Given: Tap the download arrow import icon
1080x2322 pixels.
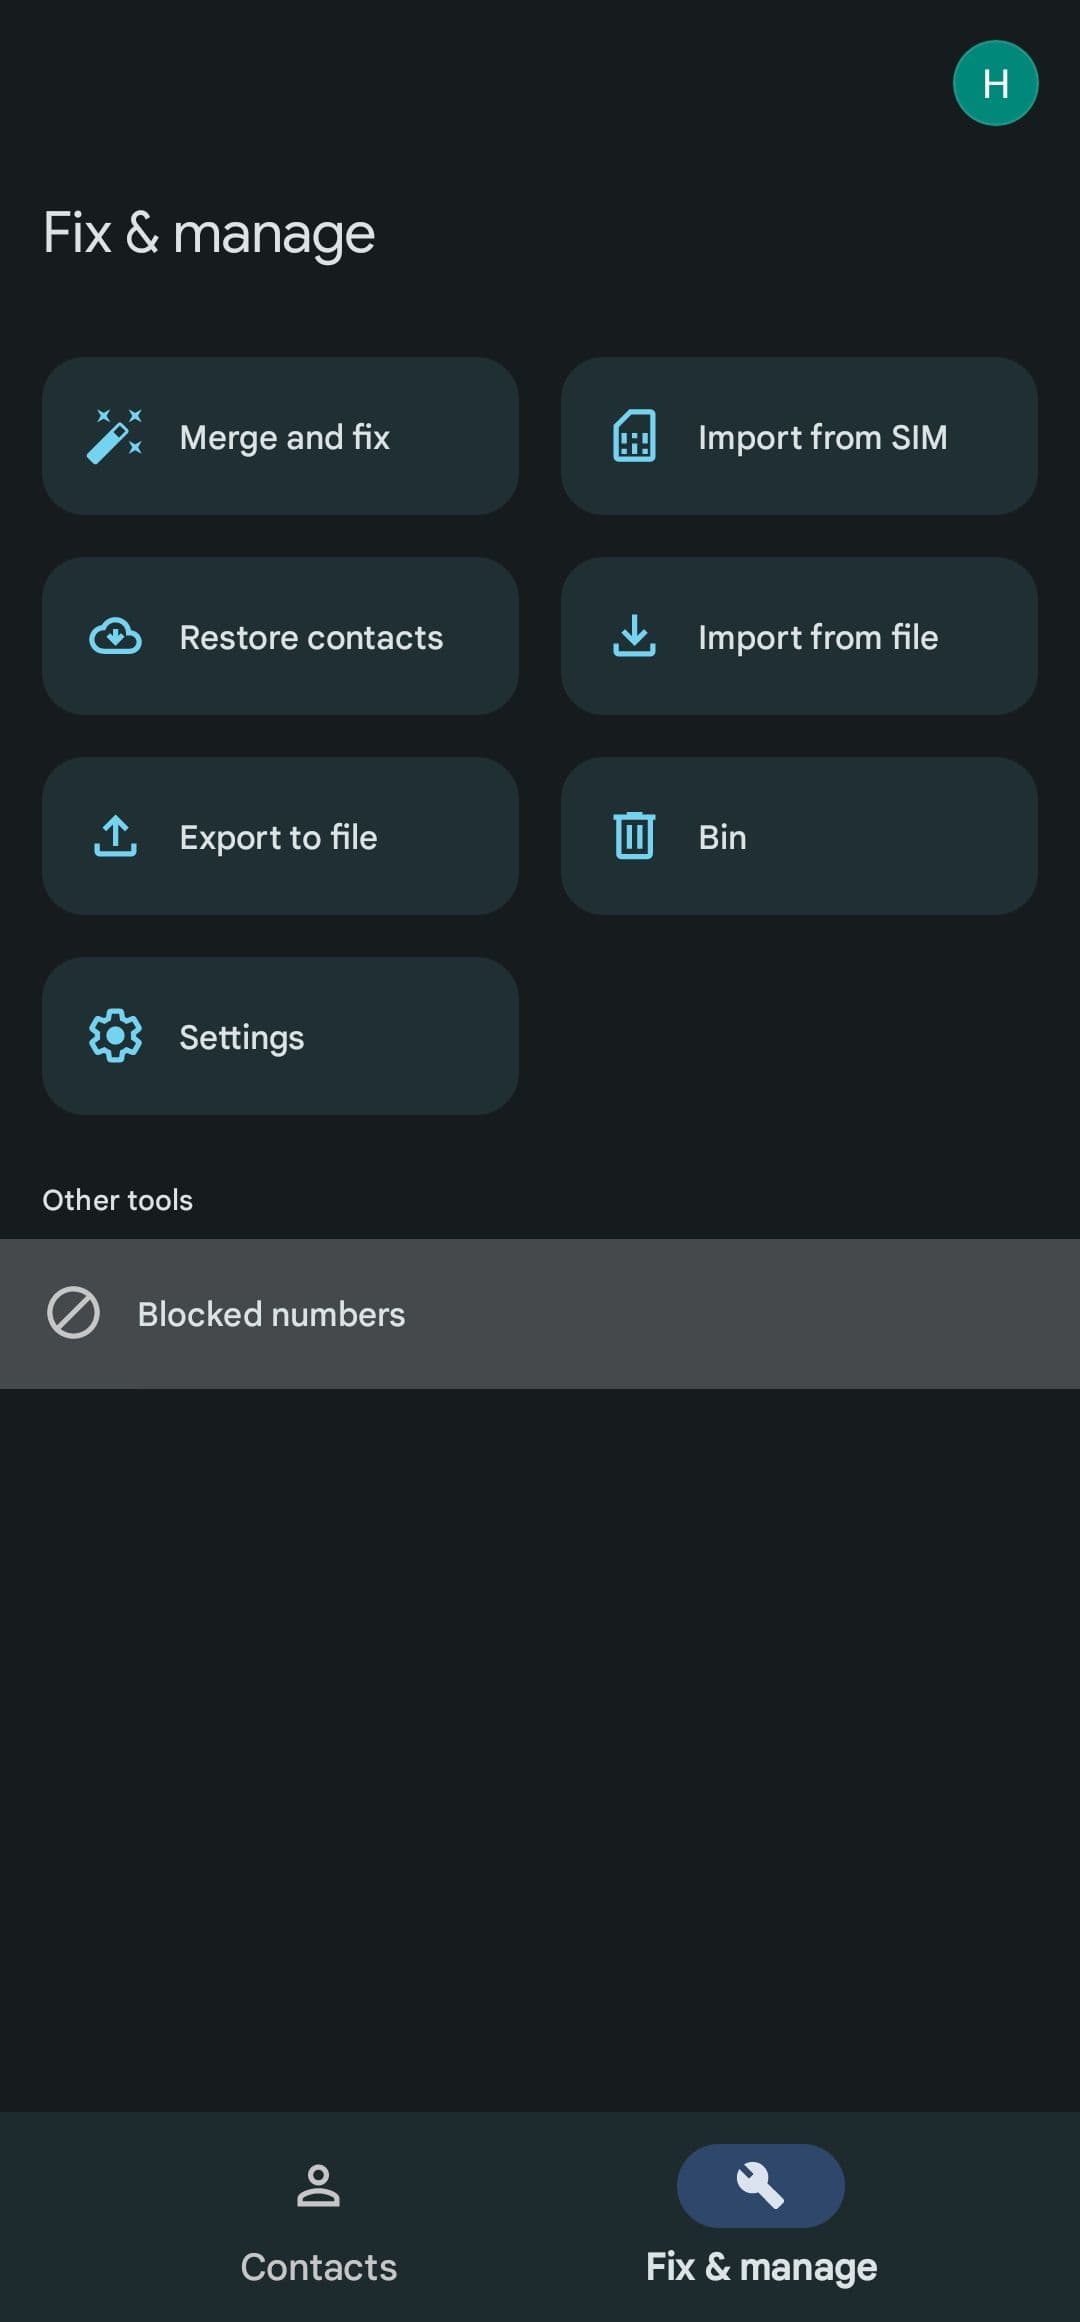Looking at the screenshot, I should coord(634,636).
